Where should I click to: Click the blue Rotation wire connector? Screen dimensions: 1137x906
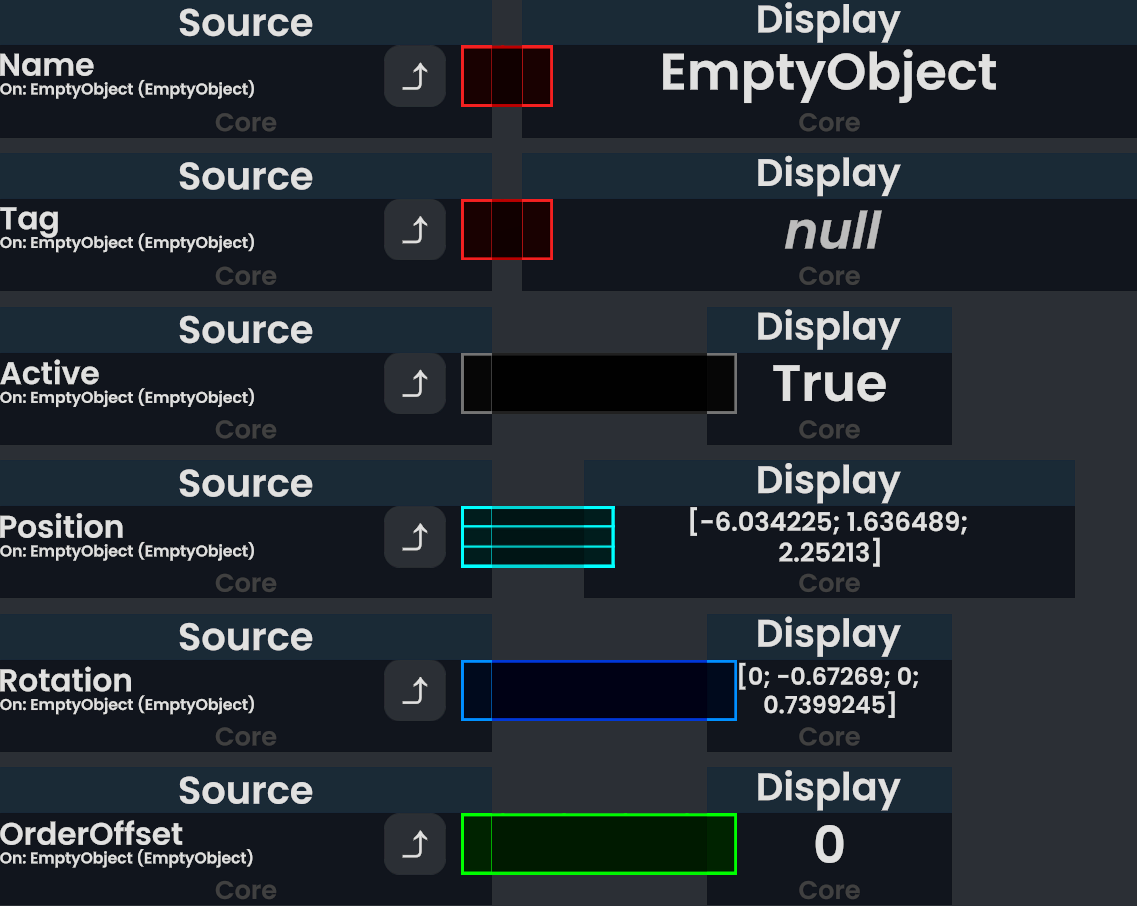coord(598,690)
